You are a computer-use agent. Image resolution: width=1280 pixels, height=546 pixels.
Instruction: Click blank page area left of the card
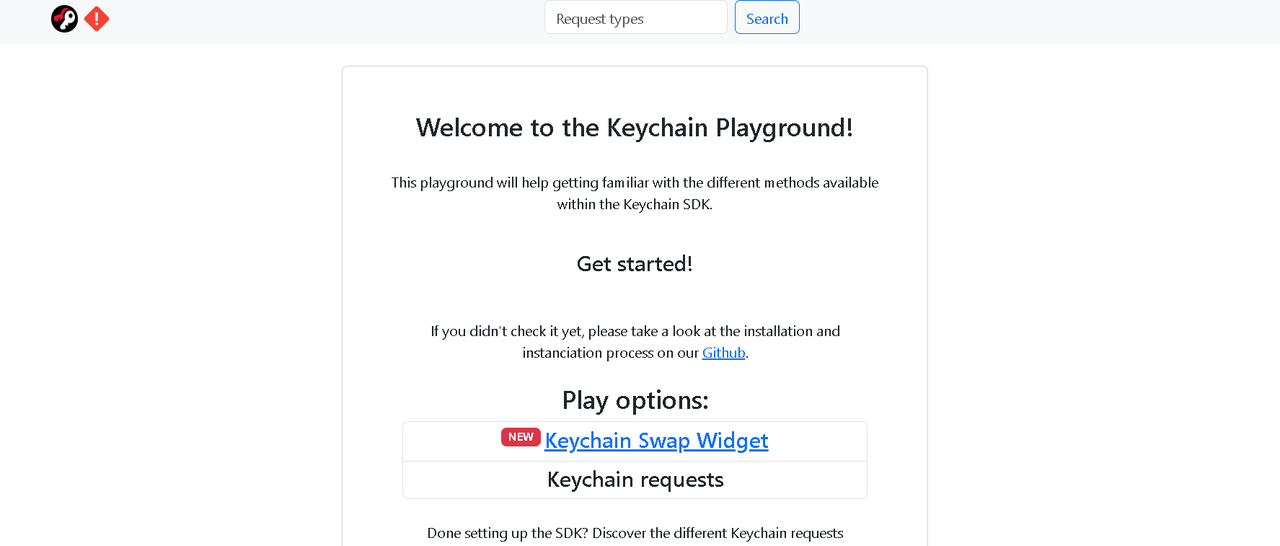(x=170, y=300)
